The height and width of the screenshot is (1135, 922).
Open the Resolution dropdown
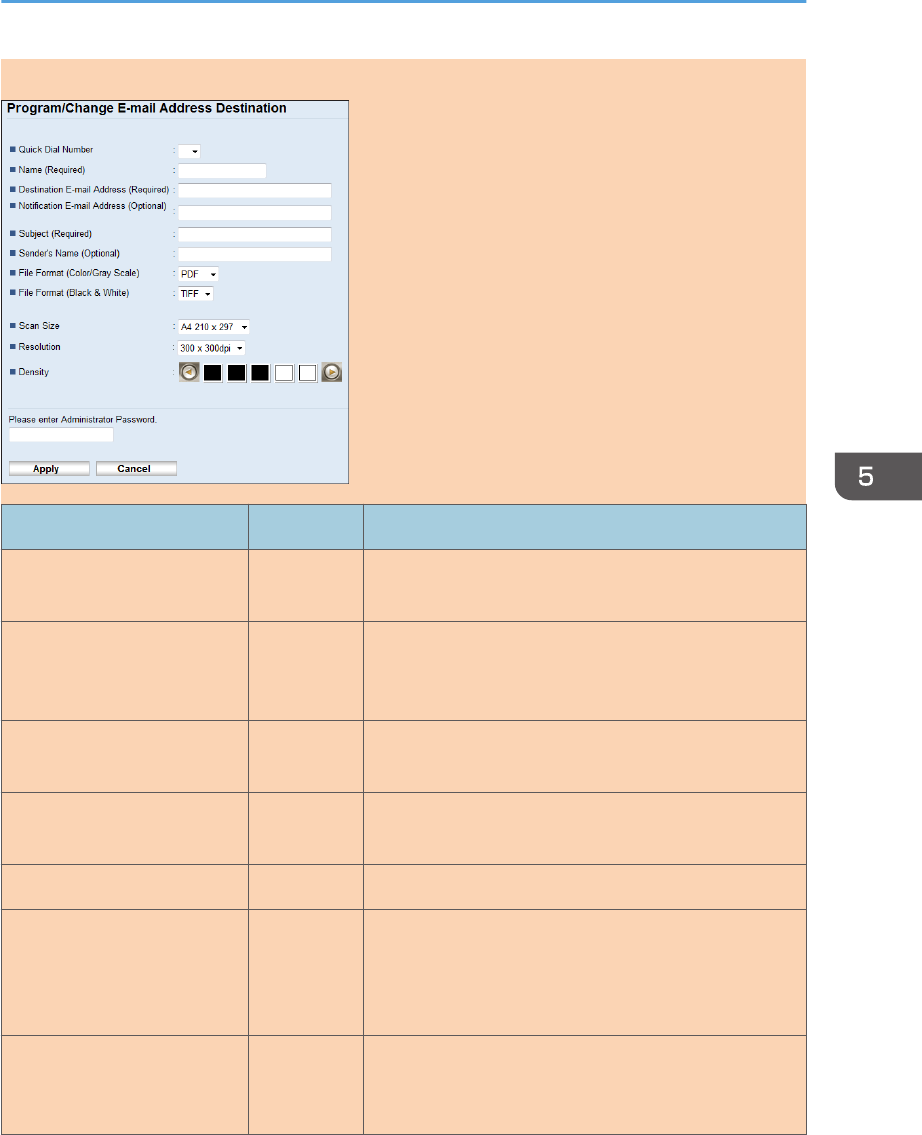[212, 348]
